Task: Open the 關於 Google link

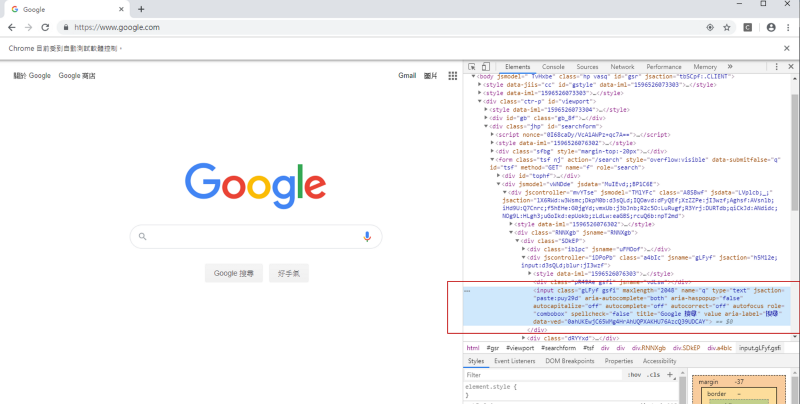Action: [x=32, y=76]
